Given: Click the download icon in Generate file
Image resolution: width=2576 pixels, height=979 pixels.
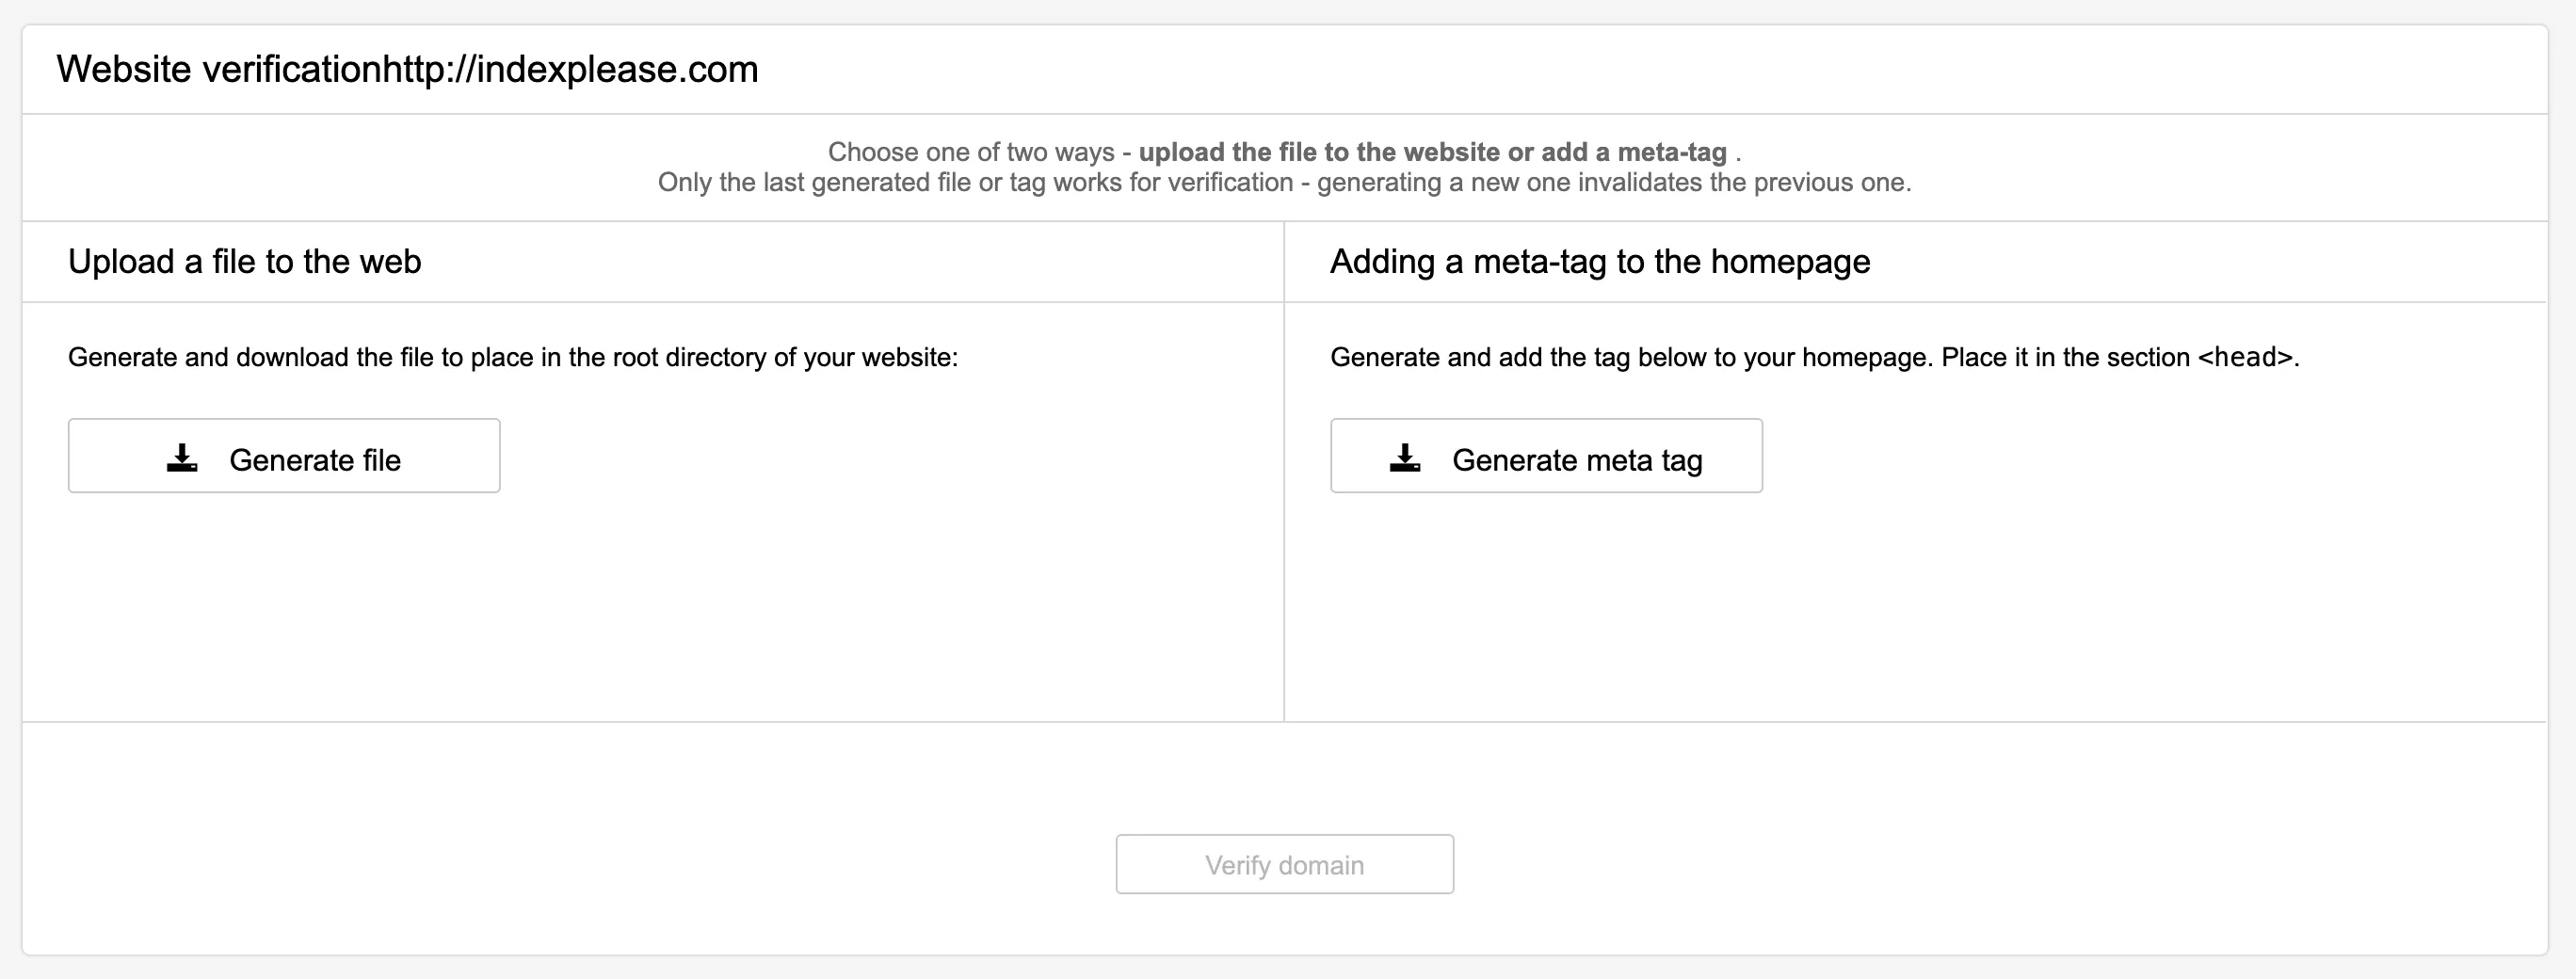Looking at the screenshot, I should 182,458.
